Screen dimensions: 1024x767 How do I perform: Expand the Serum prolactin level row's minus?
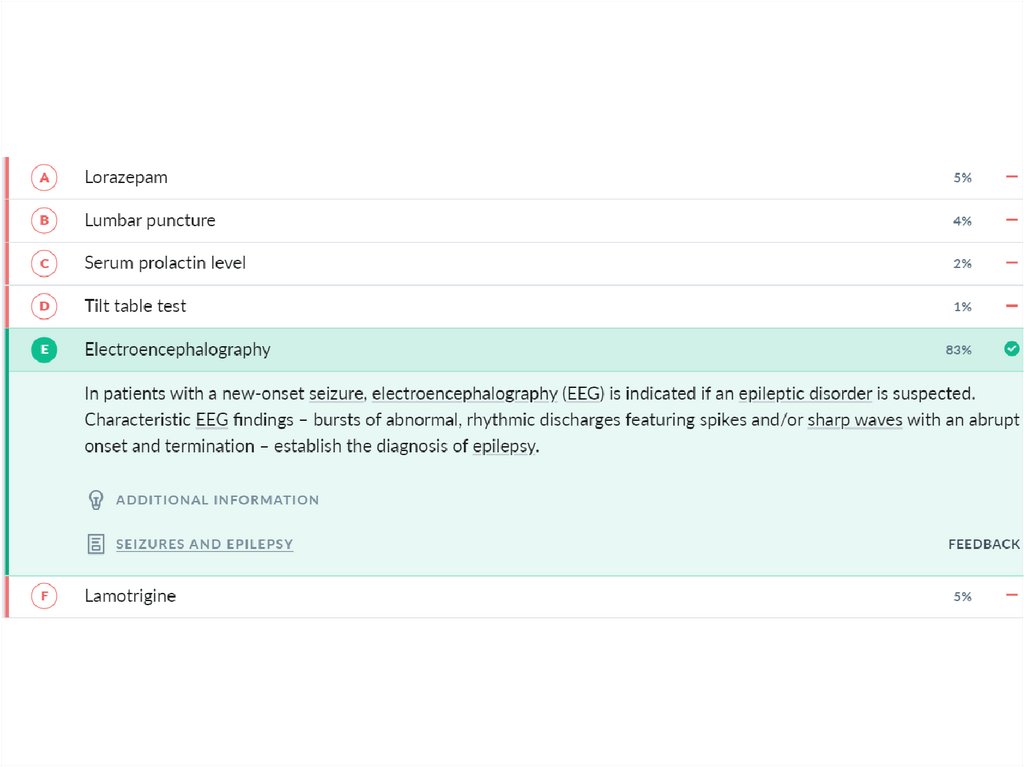click(x=1011, y=263)
